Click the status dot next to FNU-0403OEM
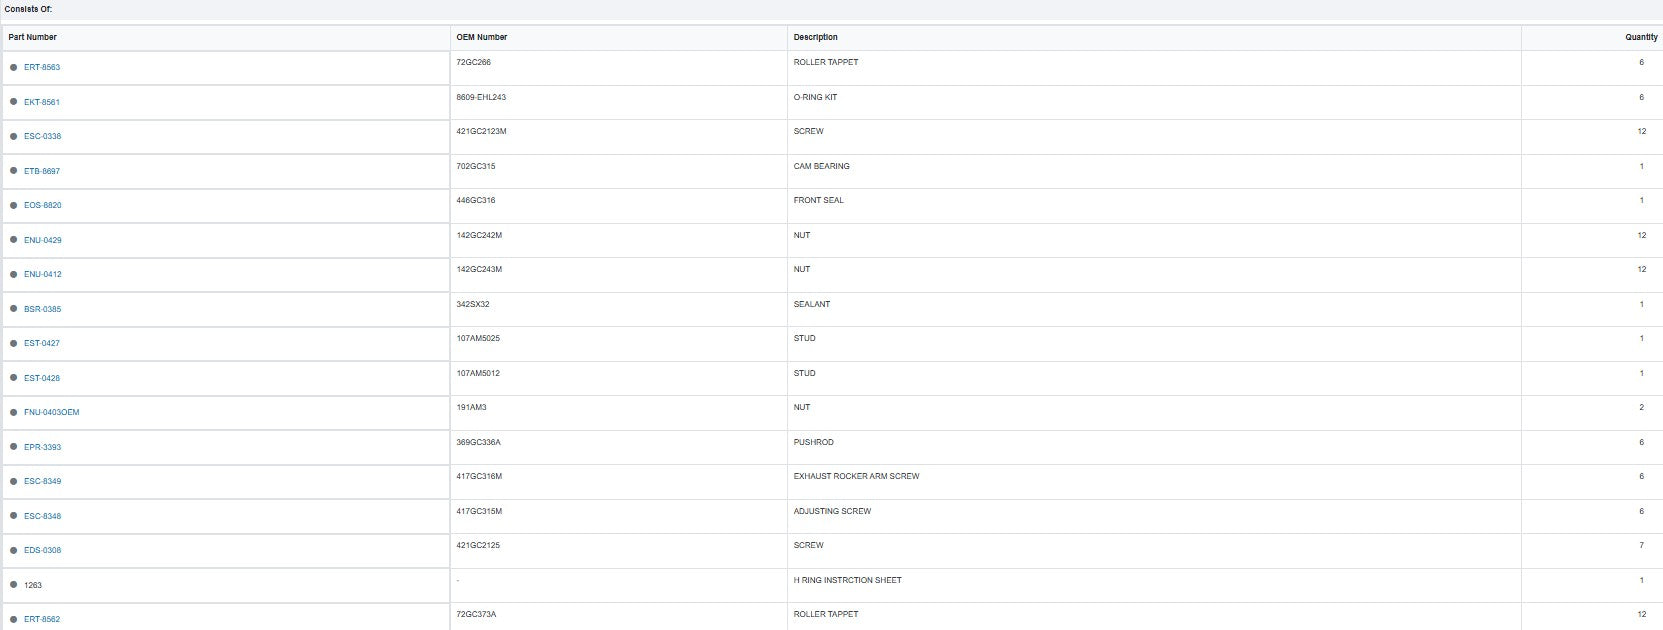1663x630 pixels. [x=14, y=413]
